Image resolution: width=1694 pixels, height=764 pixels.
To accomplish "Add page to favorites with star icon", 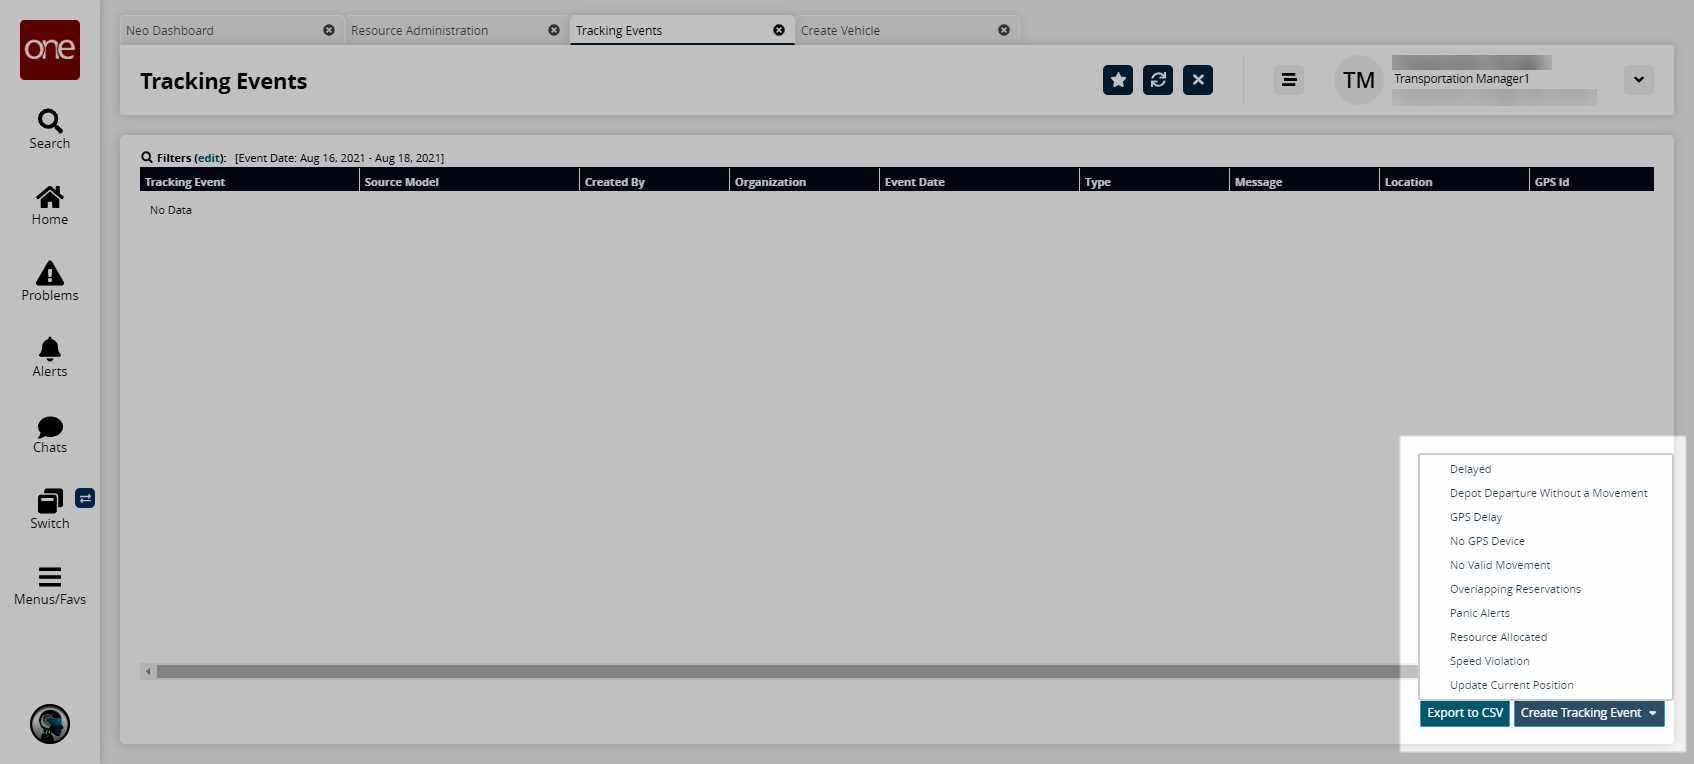I will point(1118,80).
